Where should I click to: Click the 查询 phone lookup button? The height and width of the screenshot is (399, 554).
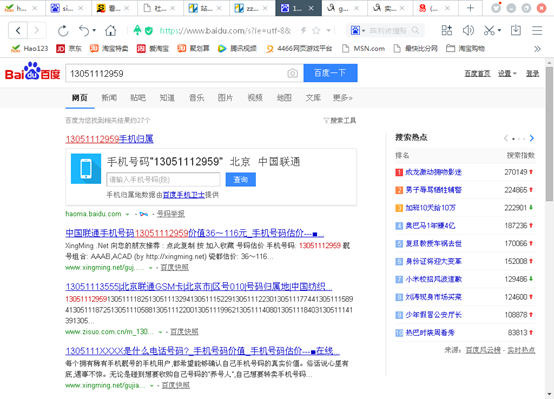click(x=241, y=180)
